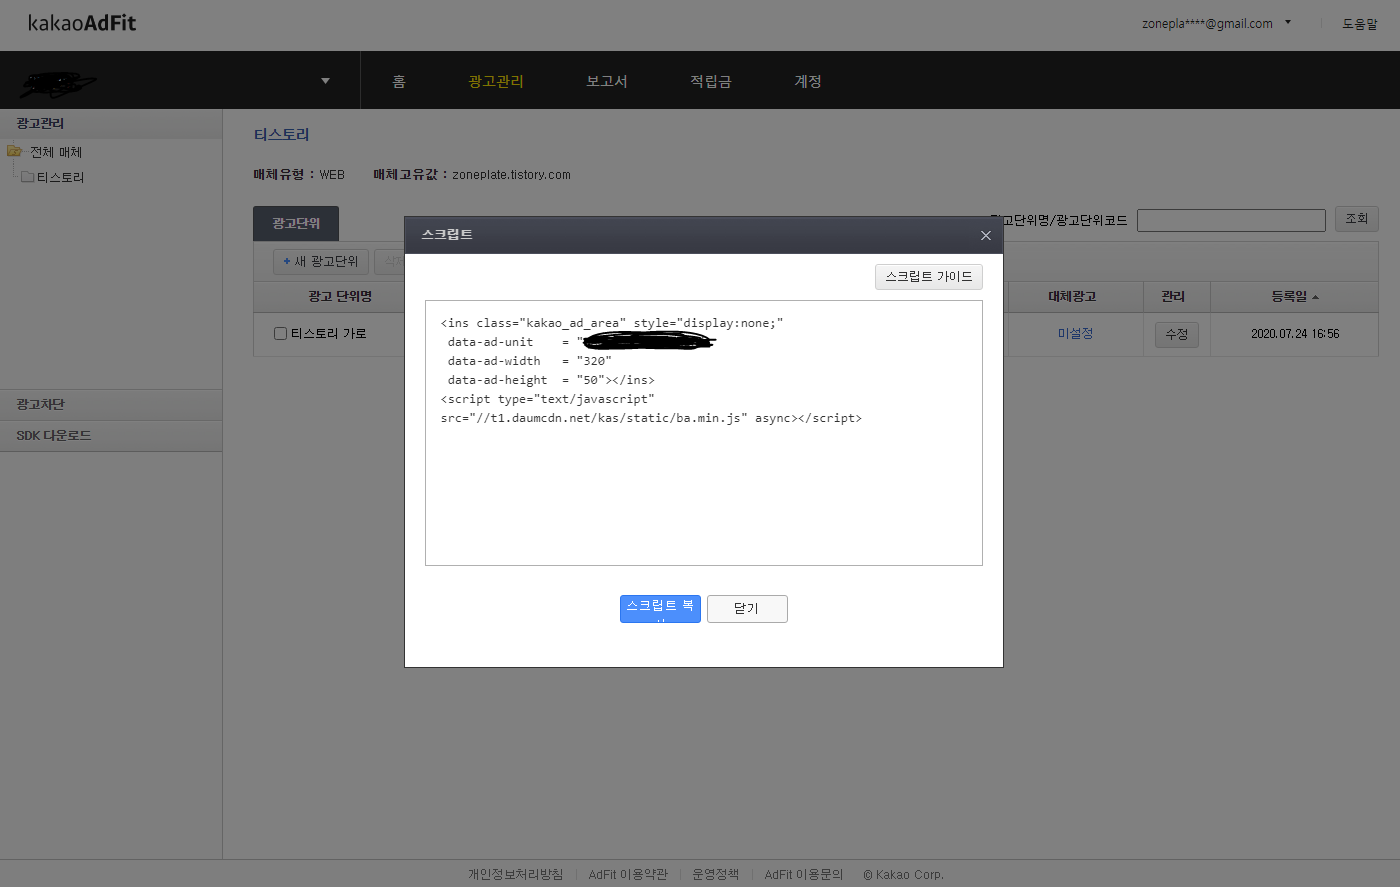This screenshot has width=1400, height=887.
Task: Close the 스크립트 dialog with the X
Action: coord(985,235)
